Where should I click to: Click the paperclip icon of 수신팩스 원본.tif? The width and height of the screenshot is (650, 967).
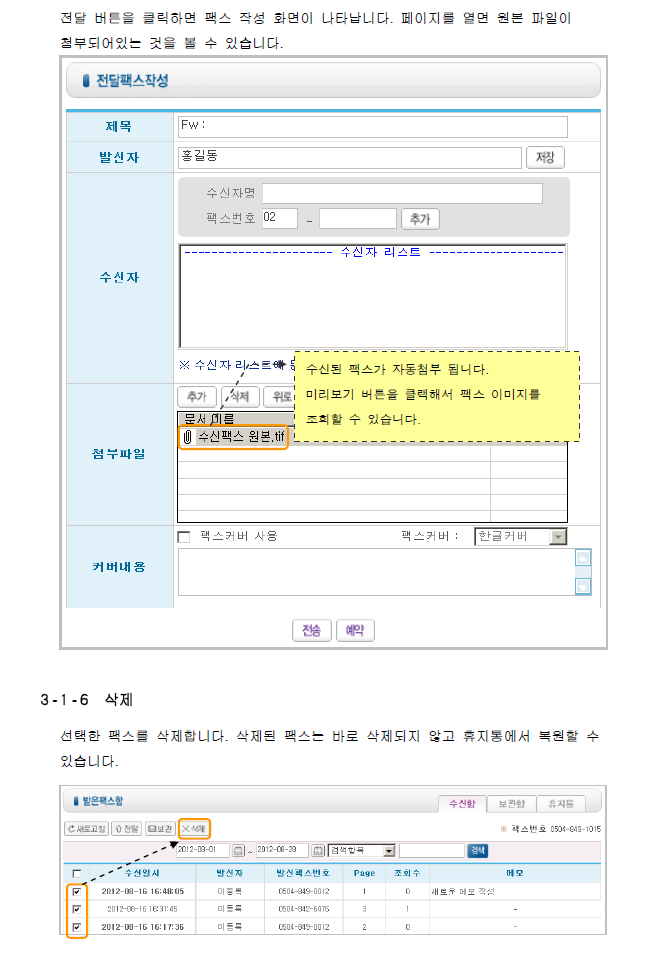188,437
